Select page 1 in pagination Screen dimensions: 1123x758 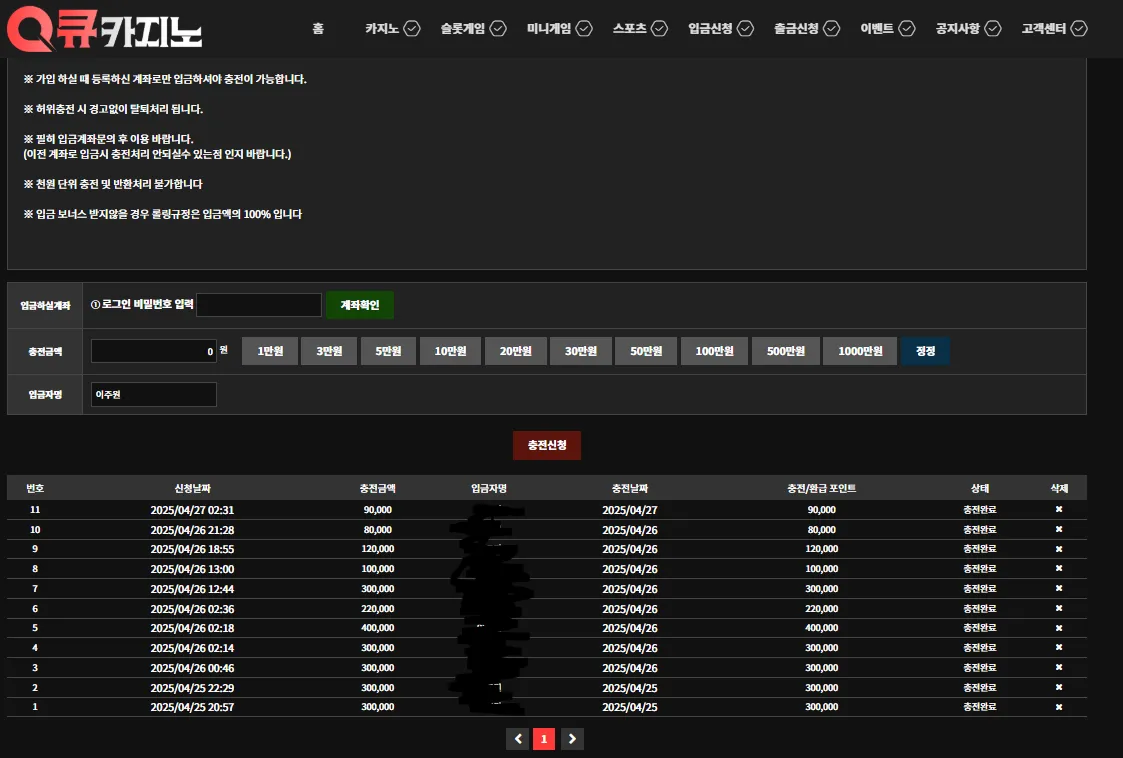544,739
